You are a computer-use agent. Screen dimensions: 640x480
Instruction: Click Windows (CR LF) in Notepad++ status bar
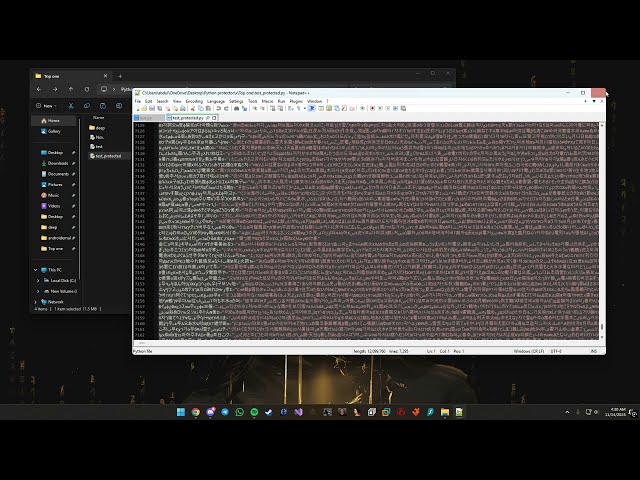[x=529, y=351]
